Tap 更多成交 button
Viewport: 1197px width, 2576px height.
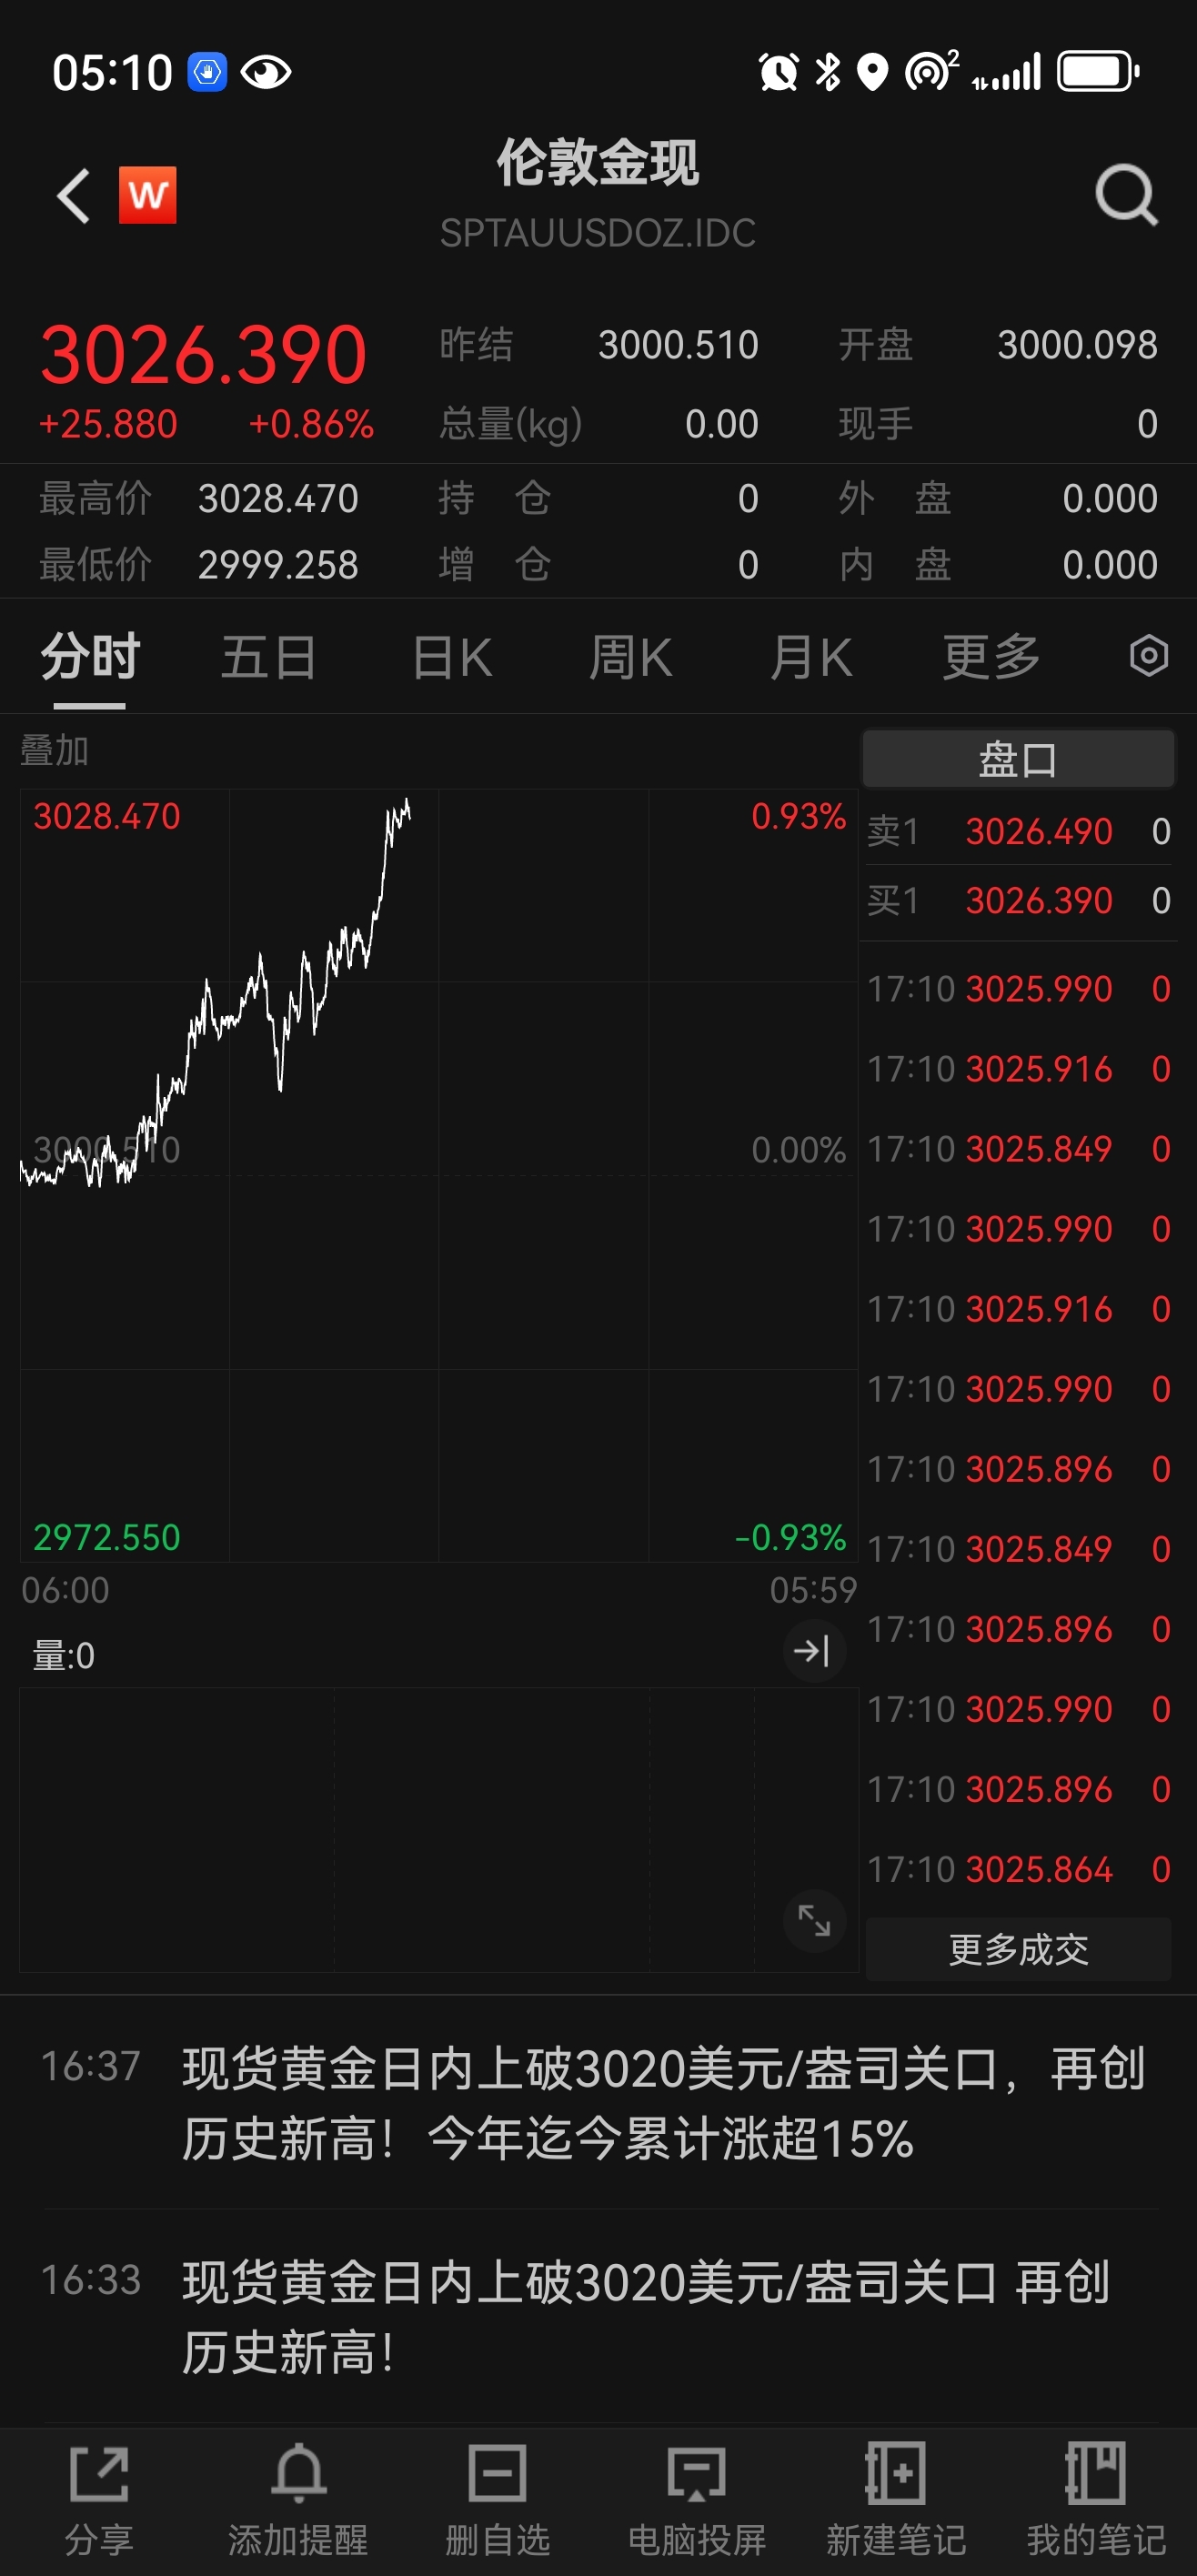[1018, 1949]
